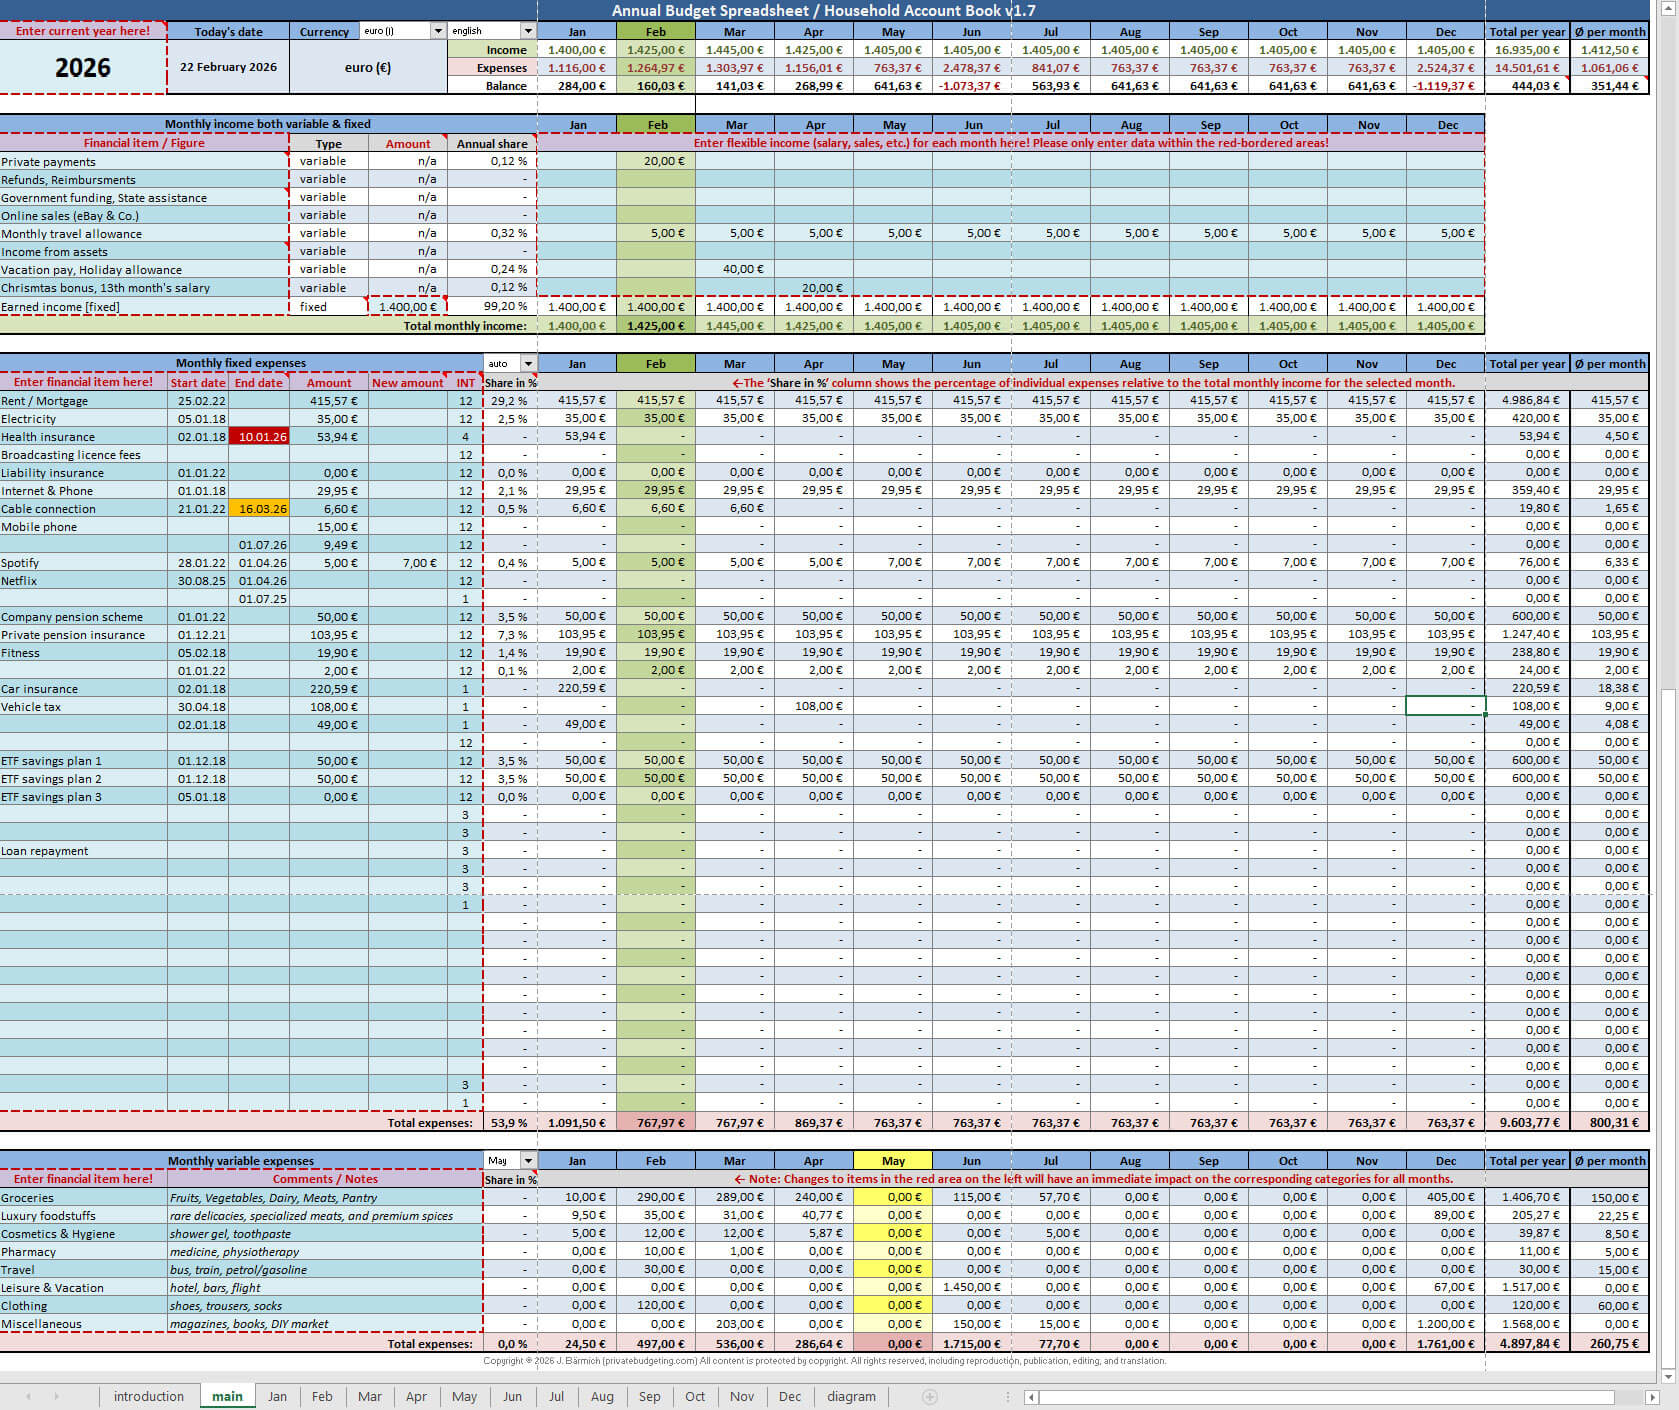
Task: Open the diagram sheet tab
Action: [851, 1396]
